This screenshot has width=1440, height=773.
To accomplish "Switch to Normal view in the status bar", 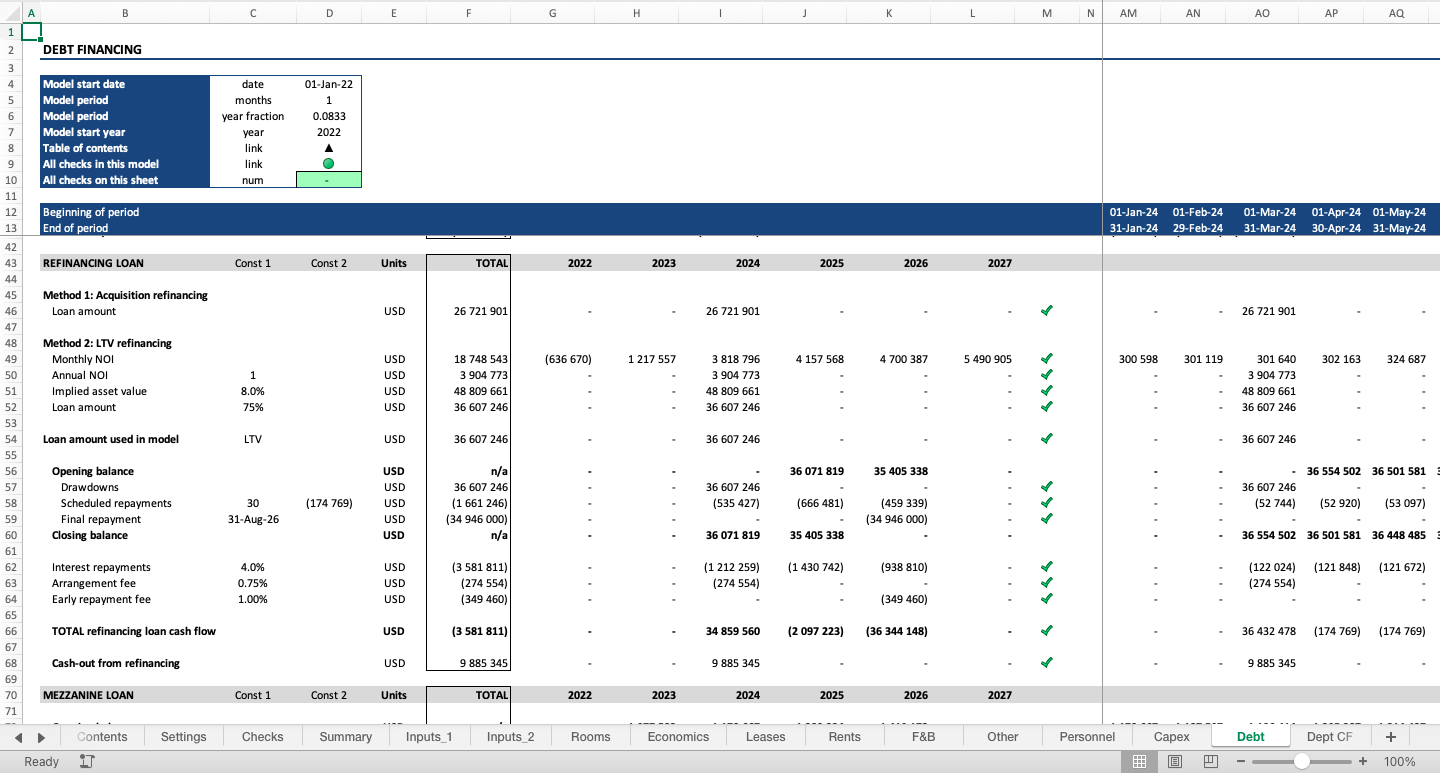I will point(1139,761).
